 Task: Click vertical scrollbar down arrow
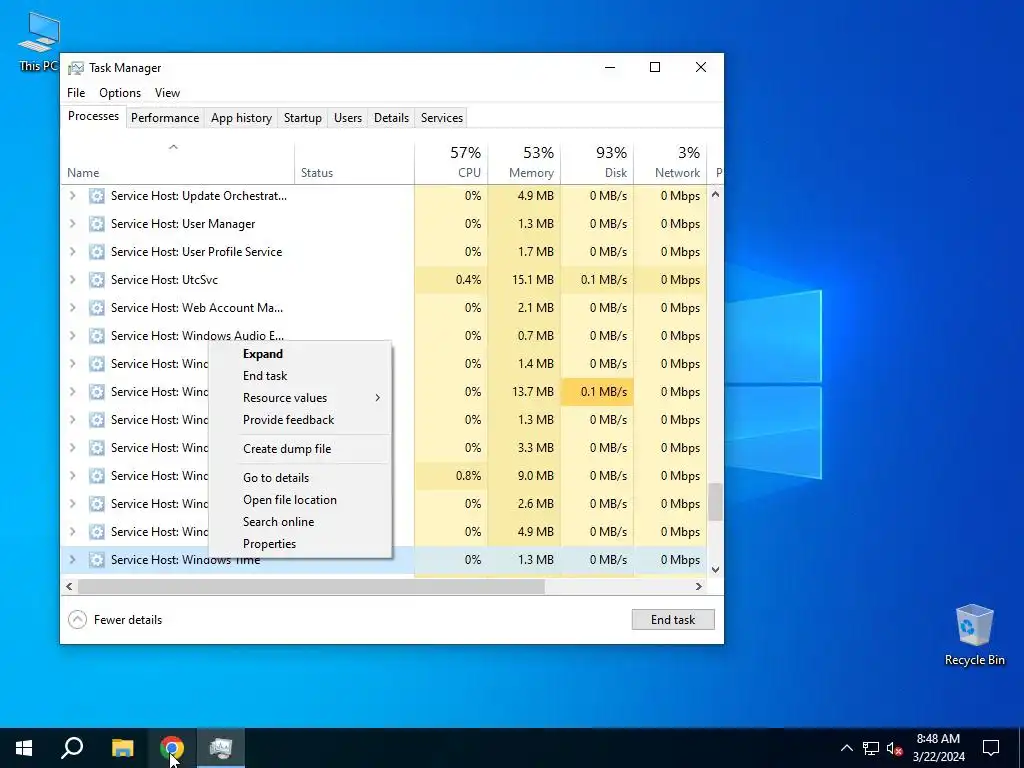pyautogui.click(x=716, y=569)
